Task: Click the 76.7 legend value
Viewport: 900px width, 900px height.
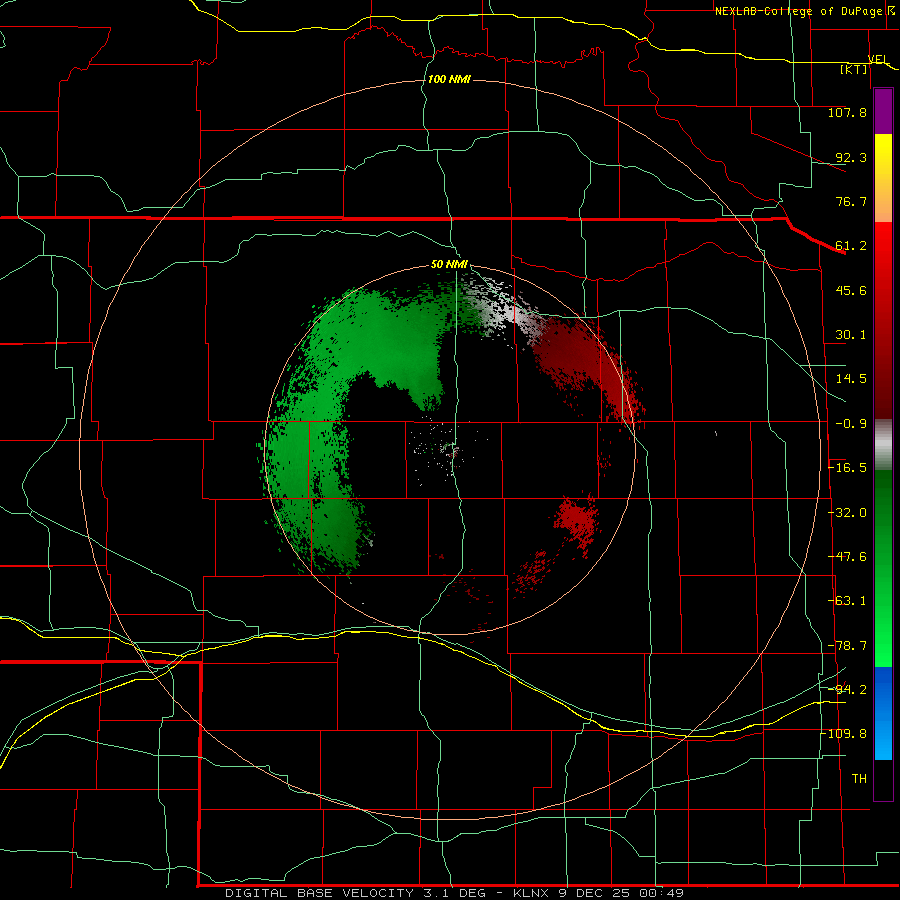Action: [851, 201]
